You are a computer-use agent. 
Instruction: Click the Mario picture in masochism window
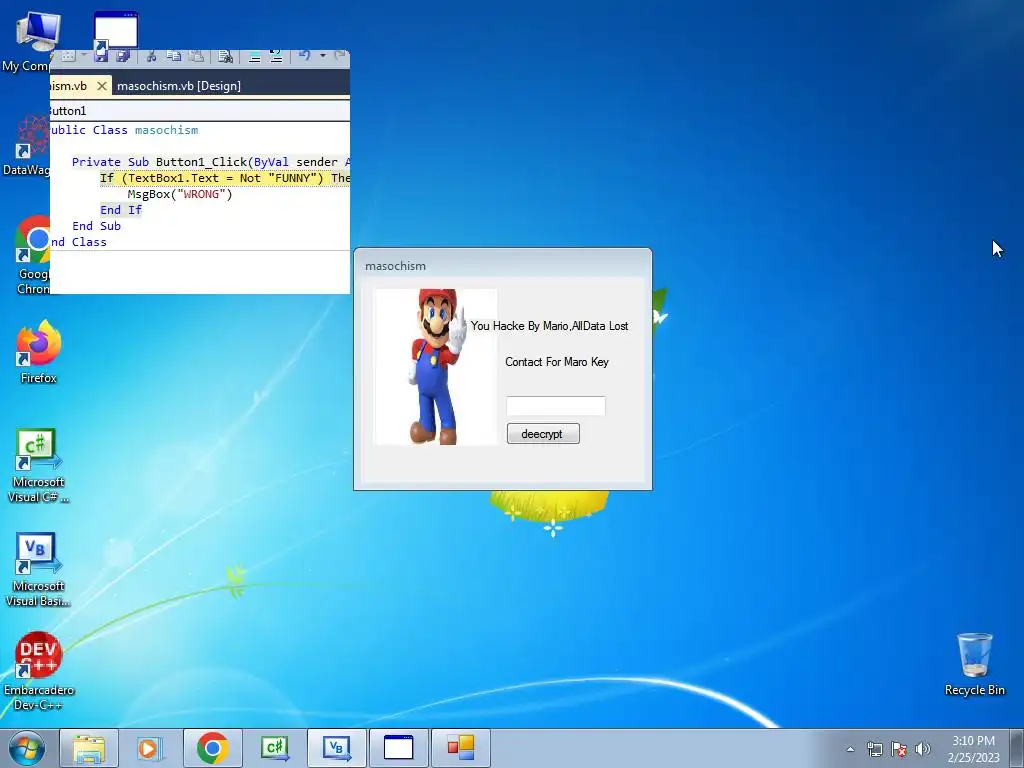436,367
